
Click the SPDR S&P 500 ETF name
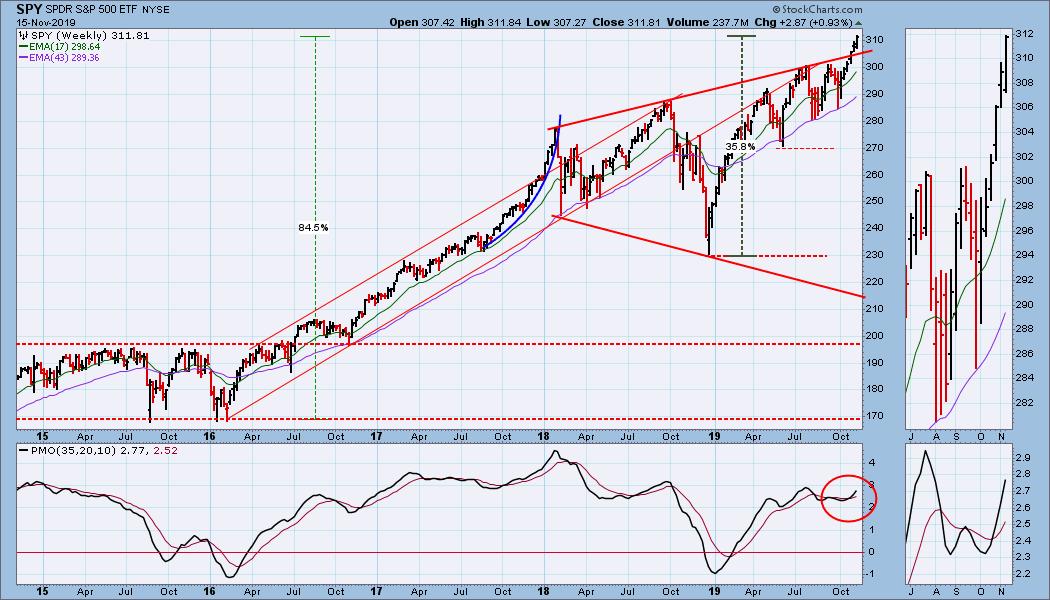click(92, 10)
